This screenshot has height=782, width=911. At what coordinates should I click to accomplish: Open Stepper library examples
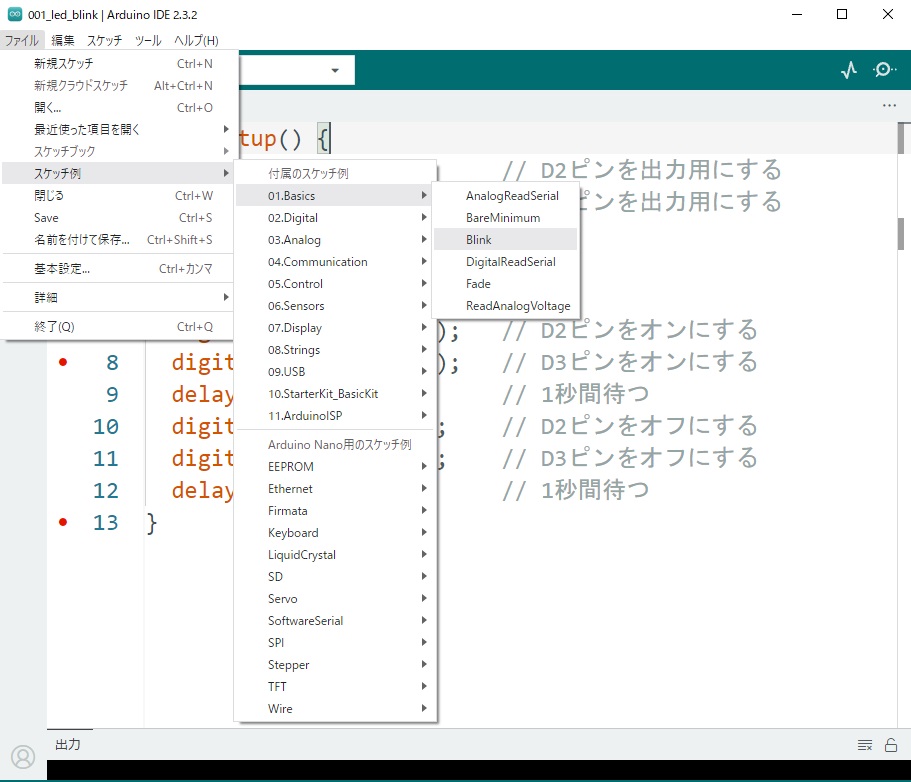click(x=335, y=665)
